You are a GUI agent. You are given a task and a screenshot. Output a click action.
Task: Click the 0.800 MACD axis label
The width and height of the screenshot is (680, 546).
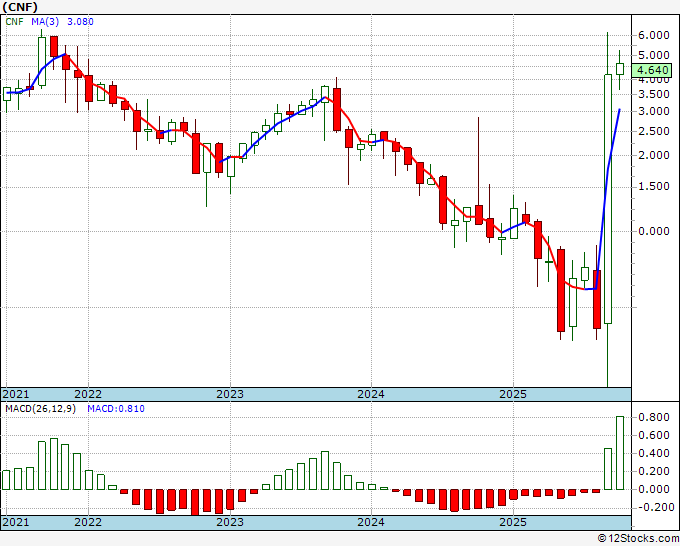(654, 418)
